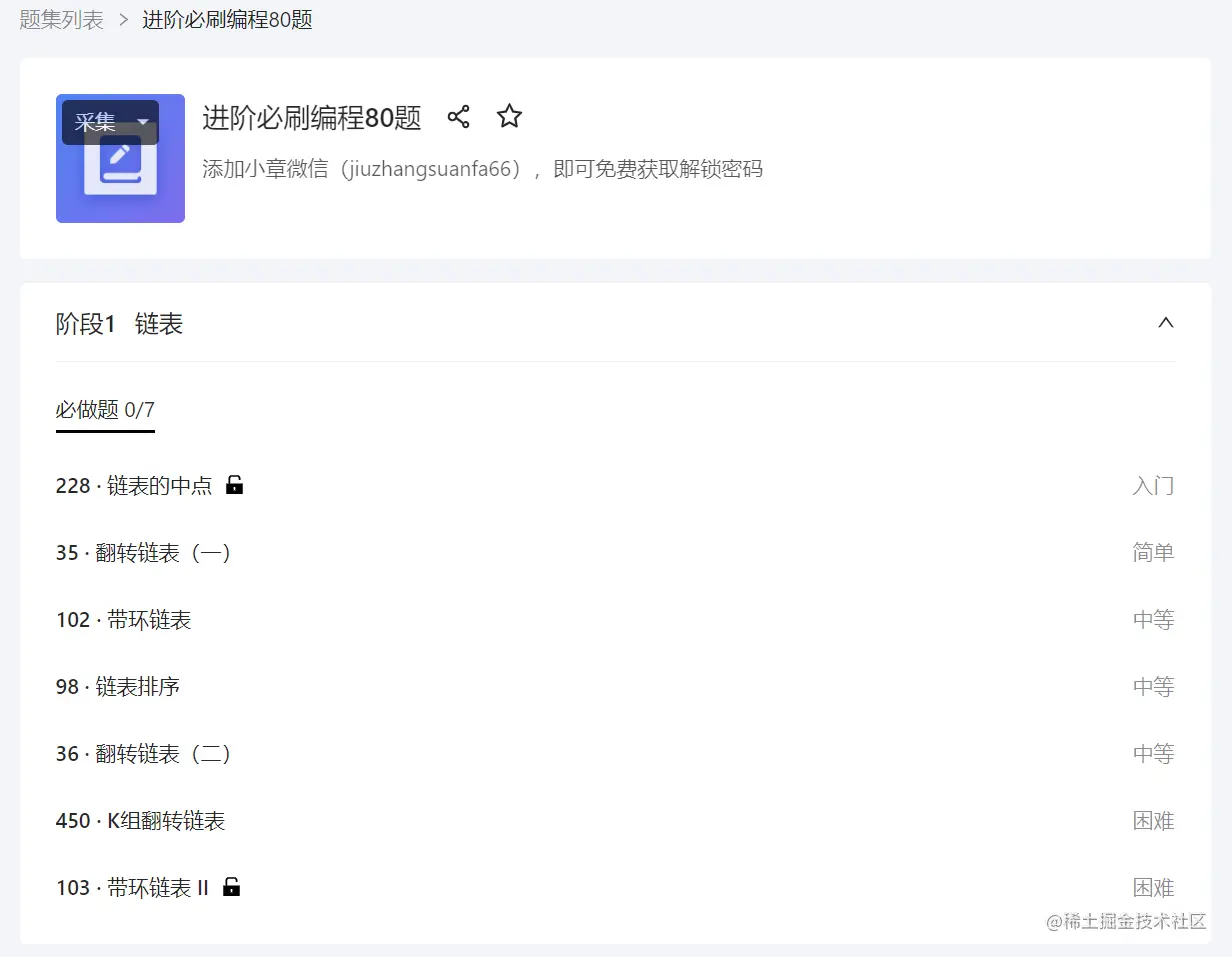This screenshot has width=1232, height=957.
Task: Click the share icon beside the title
Action: (x=458, y=117)
